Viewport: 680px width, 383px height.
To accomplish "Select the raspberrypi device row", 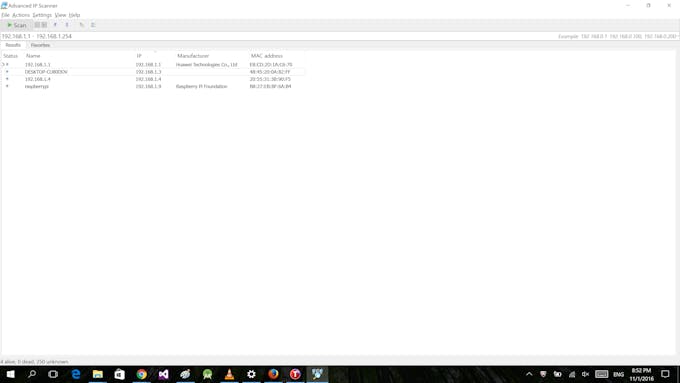I will pyautogui.click(x=153, y=86).
